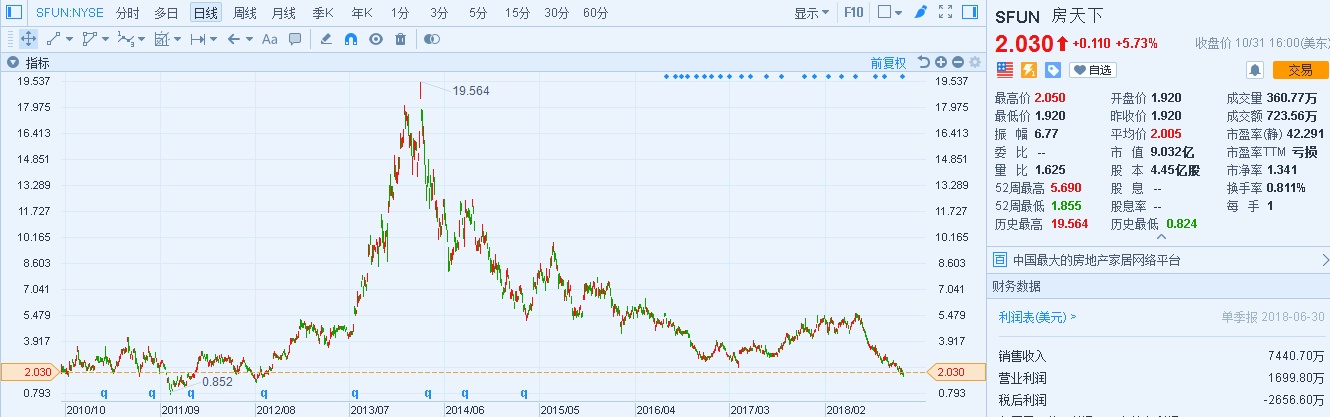Select the range measure tool
1330x417 pixels.
coord(197,39)
